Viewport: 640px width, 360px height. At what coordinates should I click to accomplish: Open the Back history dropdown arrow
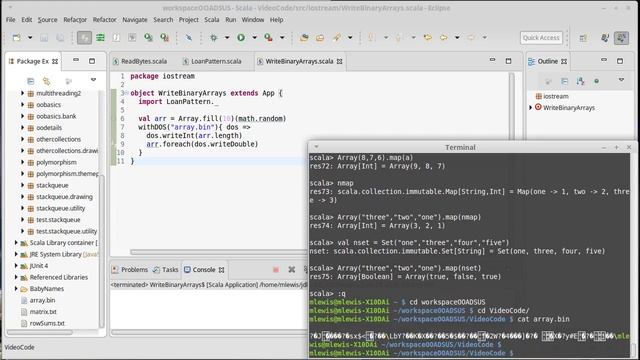pos(457,38)
